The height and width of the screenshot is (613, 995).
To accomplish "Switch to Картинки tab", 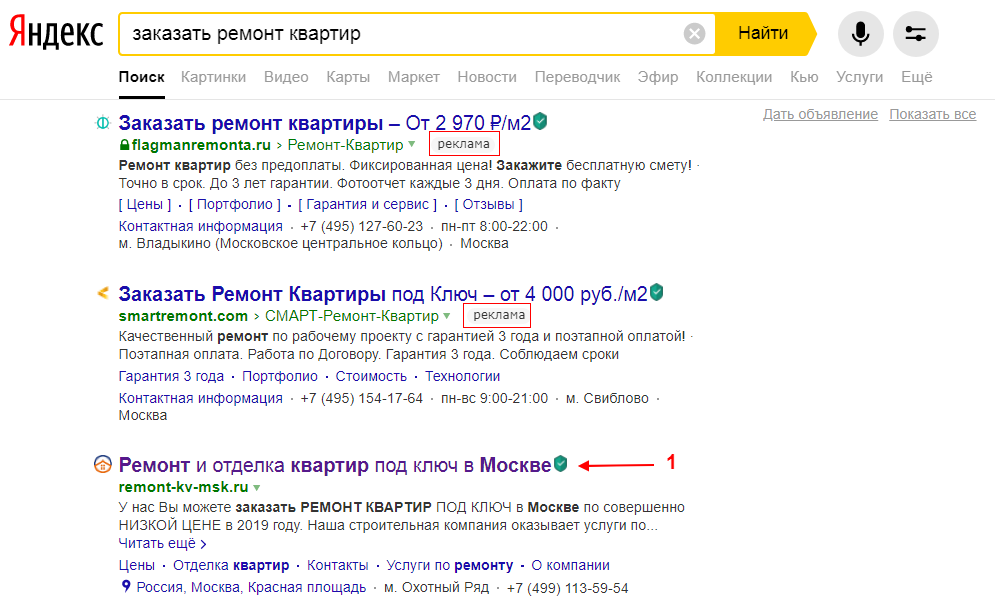I will [x=213, y=77].
